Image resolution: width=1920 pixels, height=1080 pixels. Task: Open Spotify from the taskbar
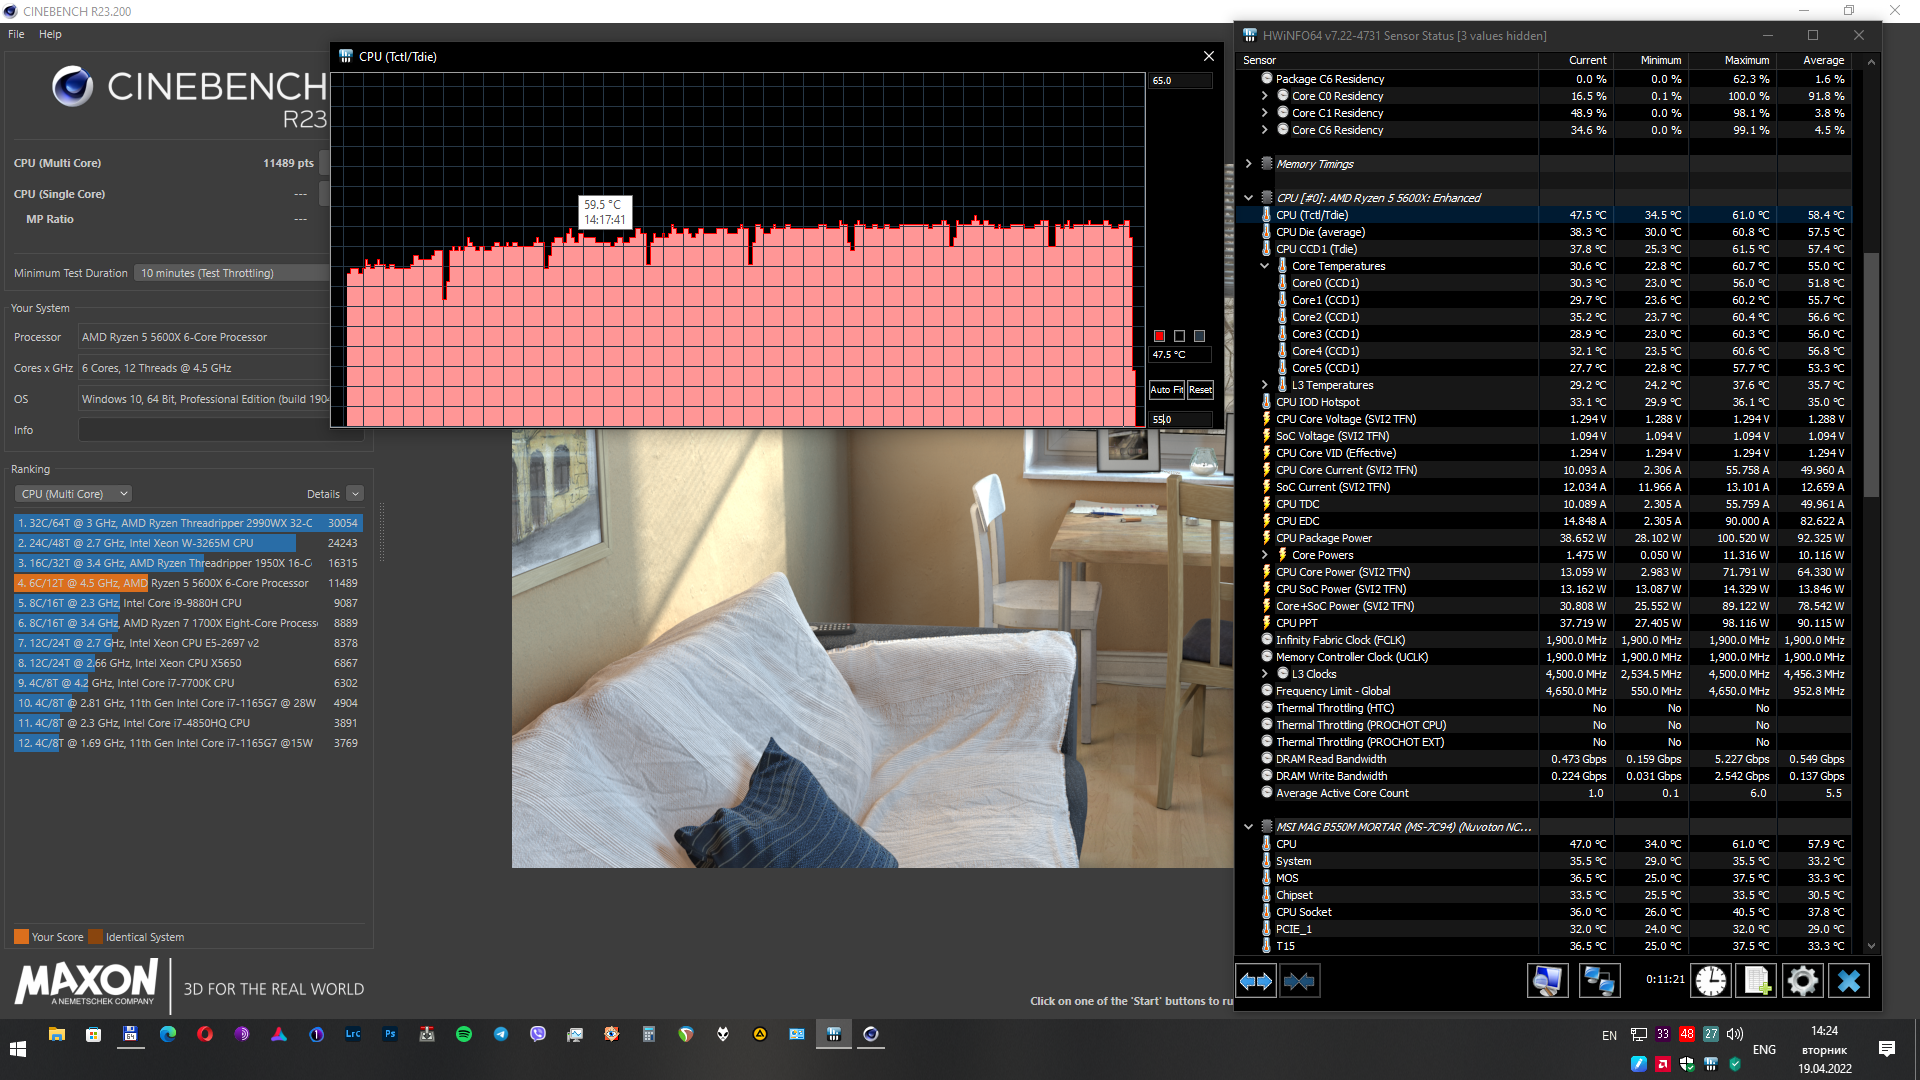point(464,1034)
